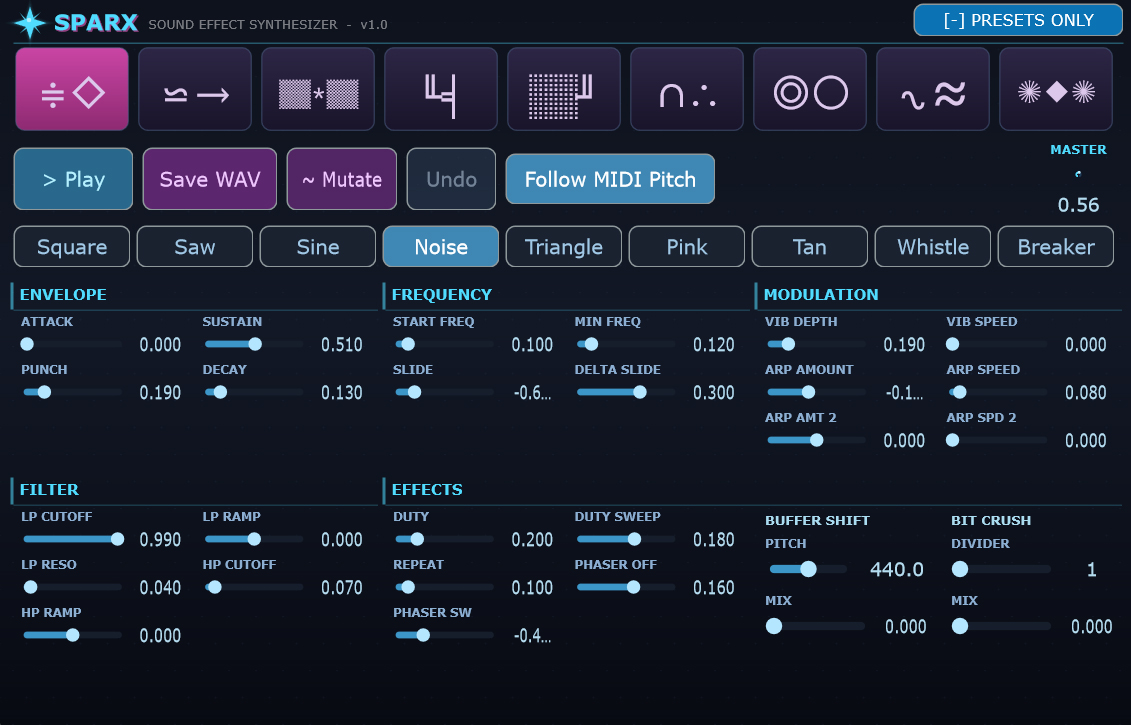Click the HP RAMP slider
Viewport: 1131px width, 725px height.
[72, 635]
